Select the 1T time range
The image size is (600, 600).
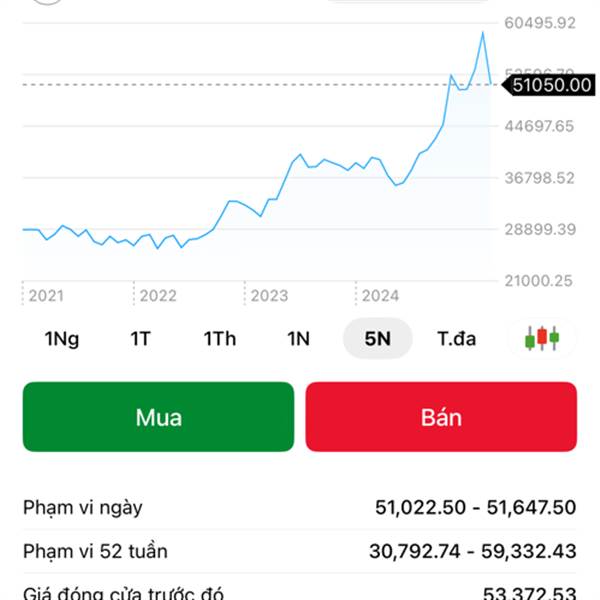click(x=140, y=338)
